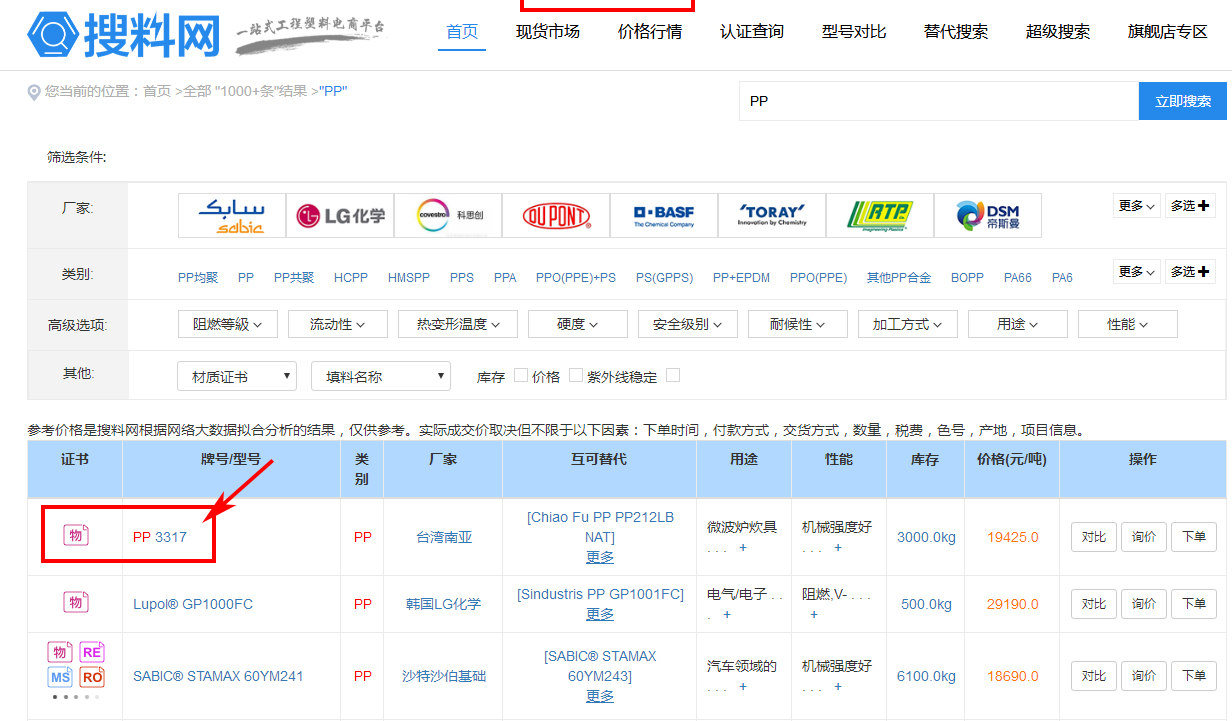Go to the 首页 nav tab
The image size is (1232, 721).
[x=462, y=31]
